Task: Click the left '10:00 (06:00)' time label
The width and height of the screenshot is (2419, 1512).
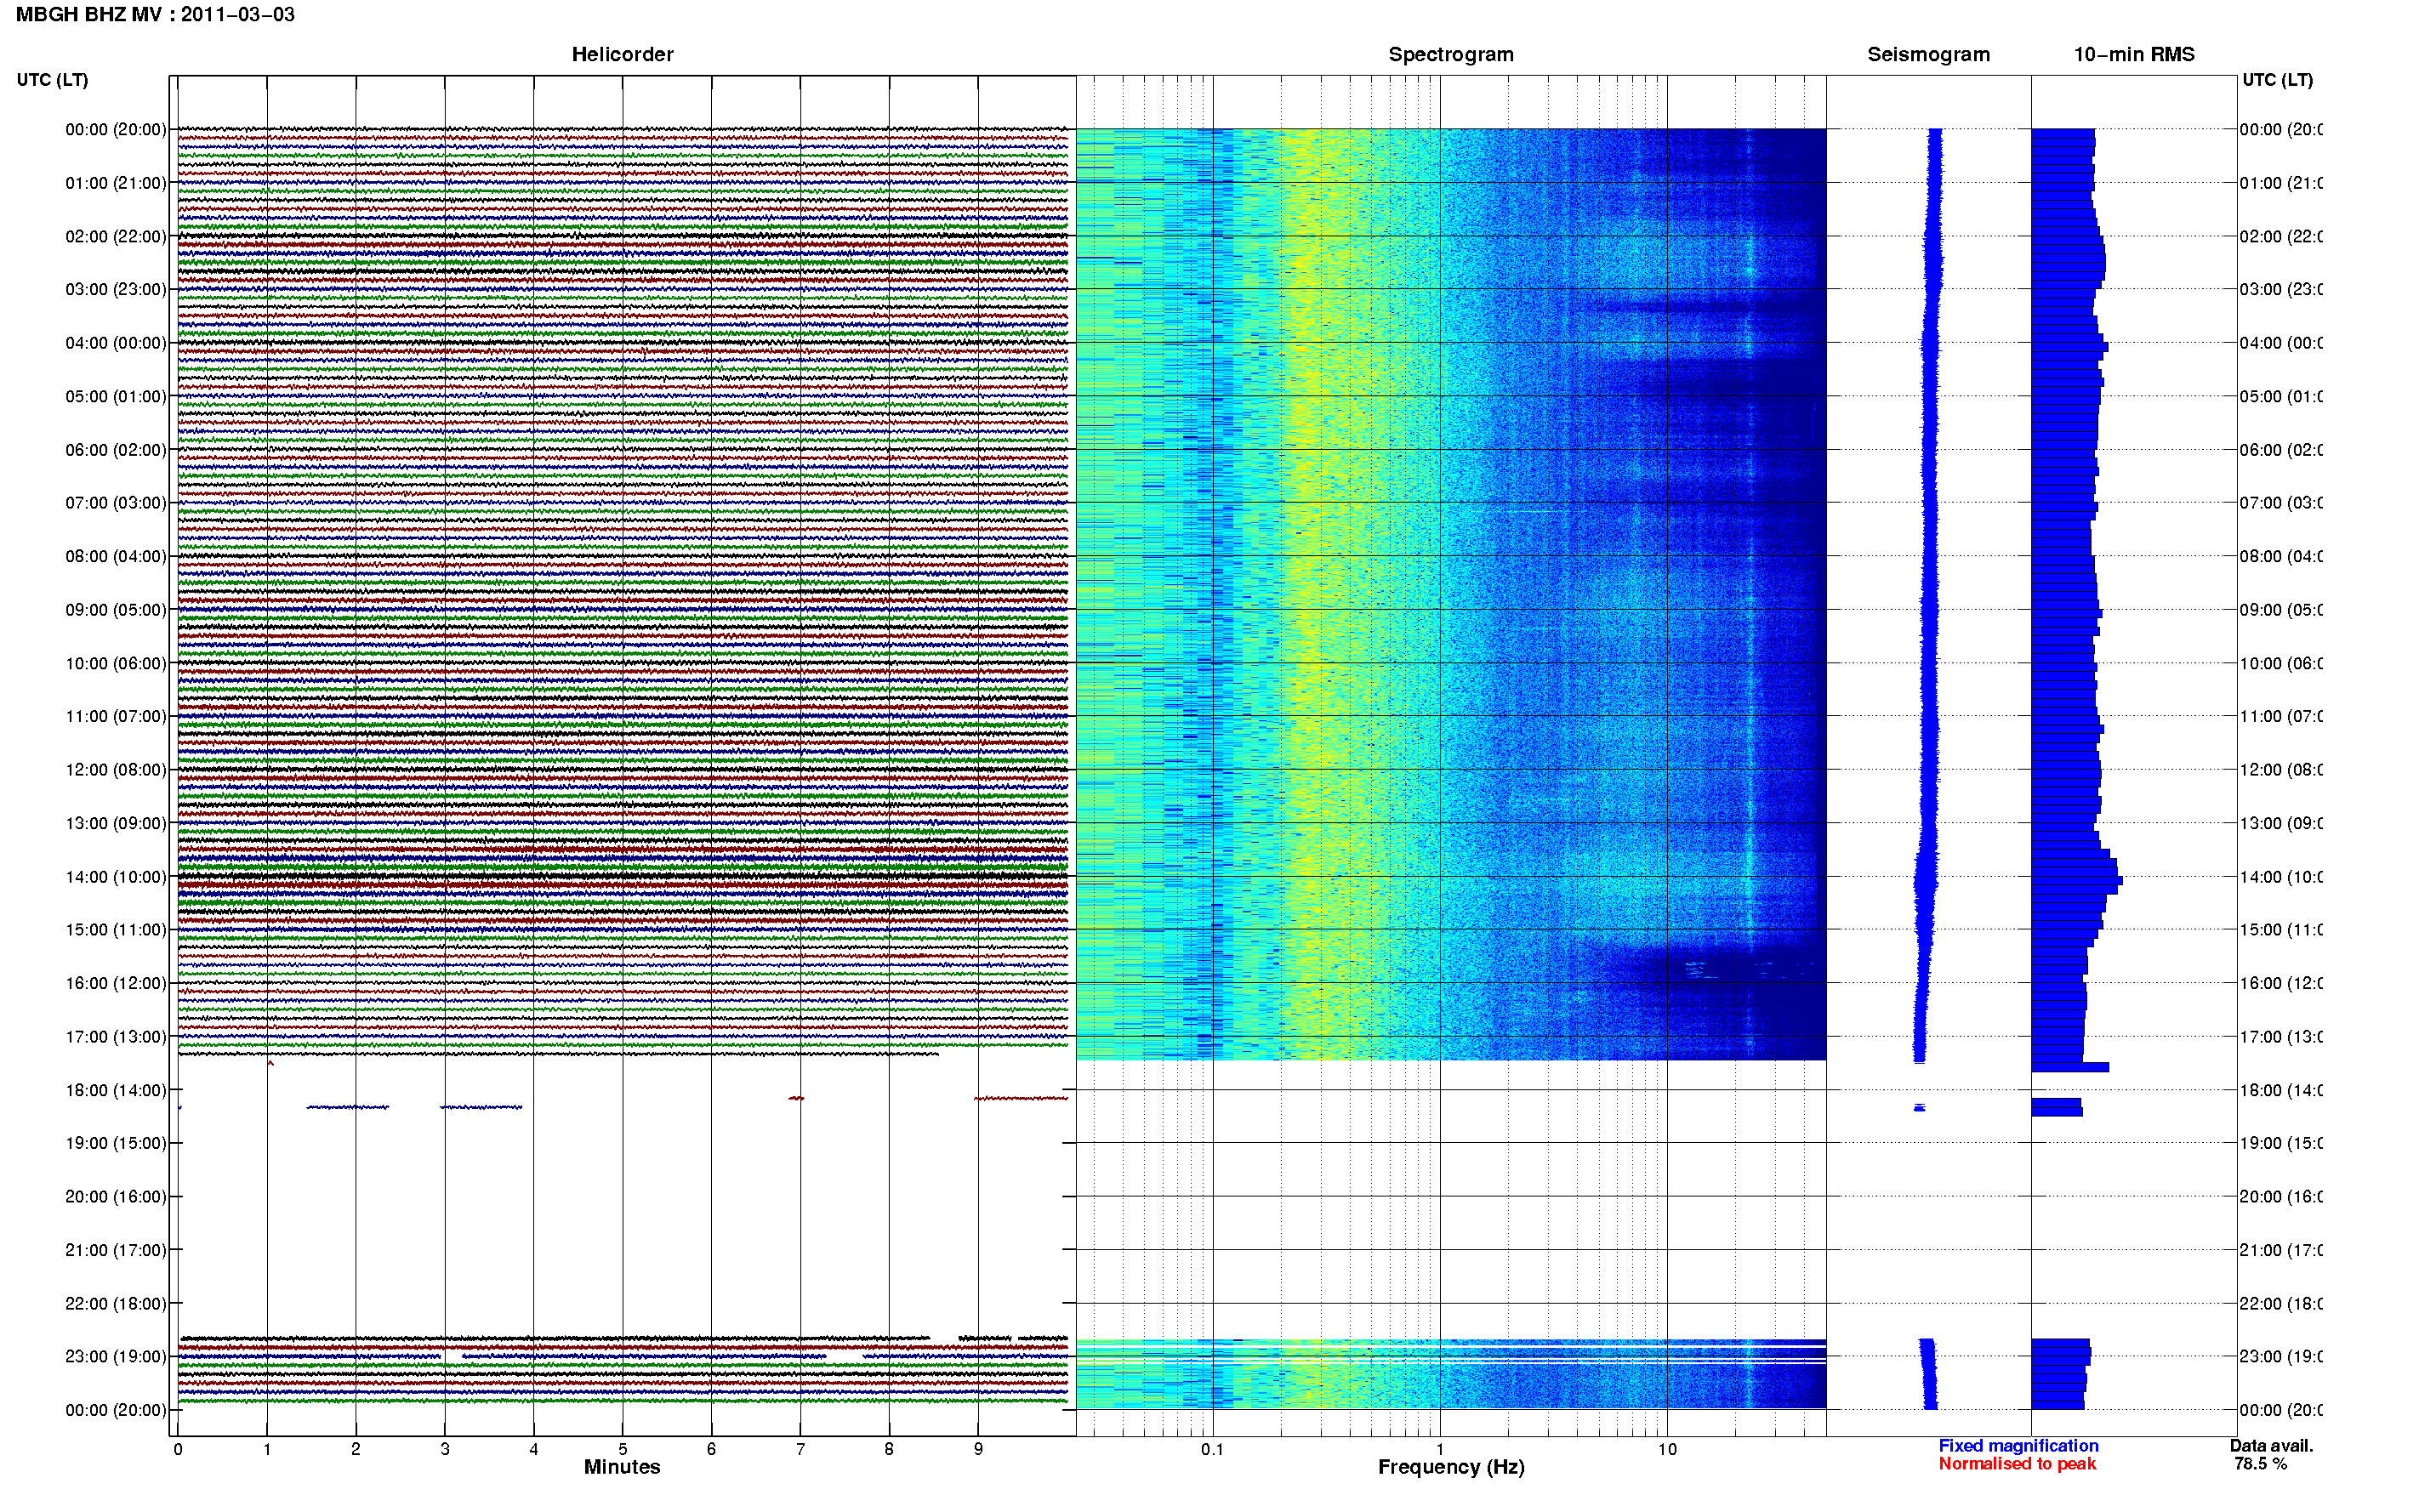Action: [116, 664]
